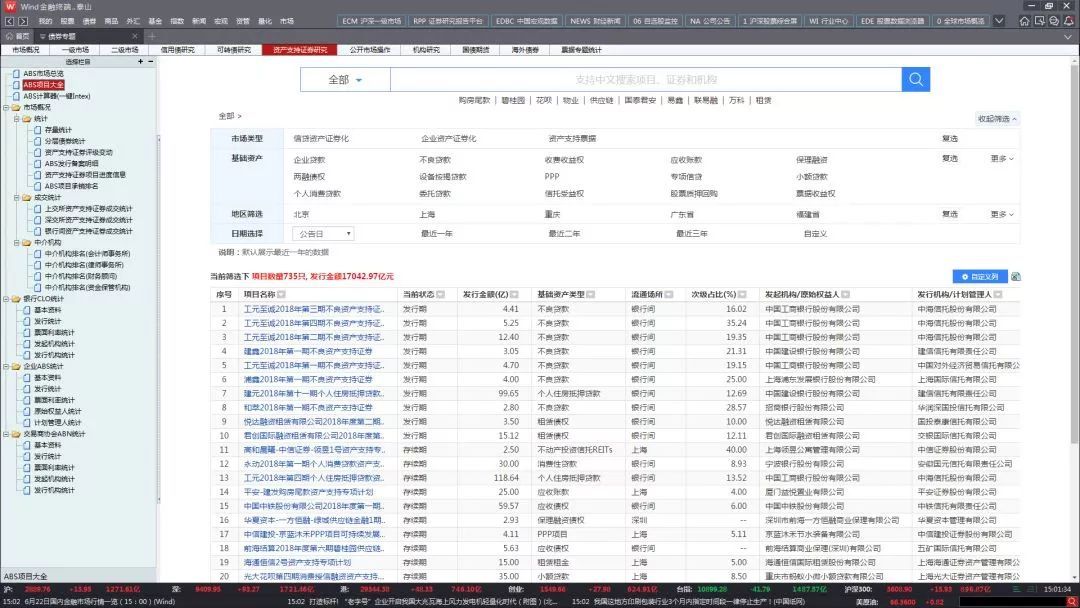
Task: Open 上交所资产支持证券成交统计 in sidebar
Action: [x=89, y=209]
